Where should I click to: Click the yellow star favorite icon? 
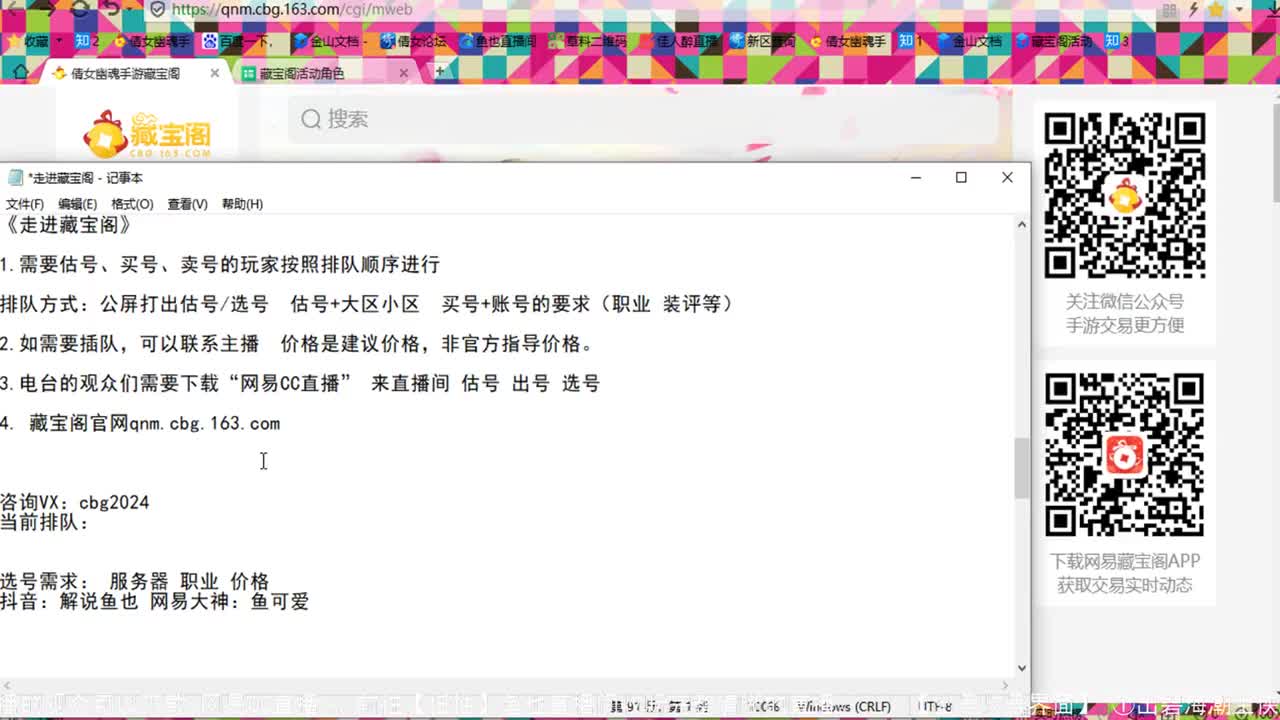click(1216, 9)
